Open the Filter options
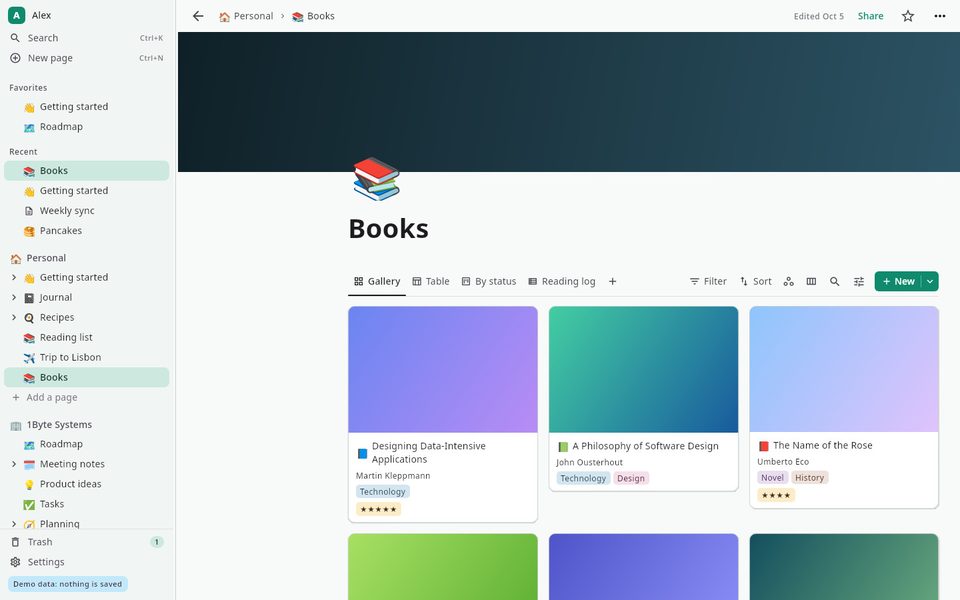 [708, 282]
